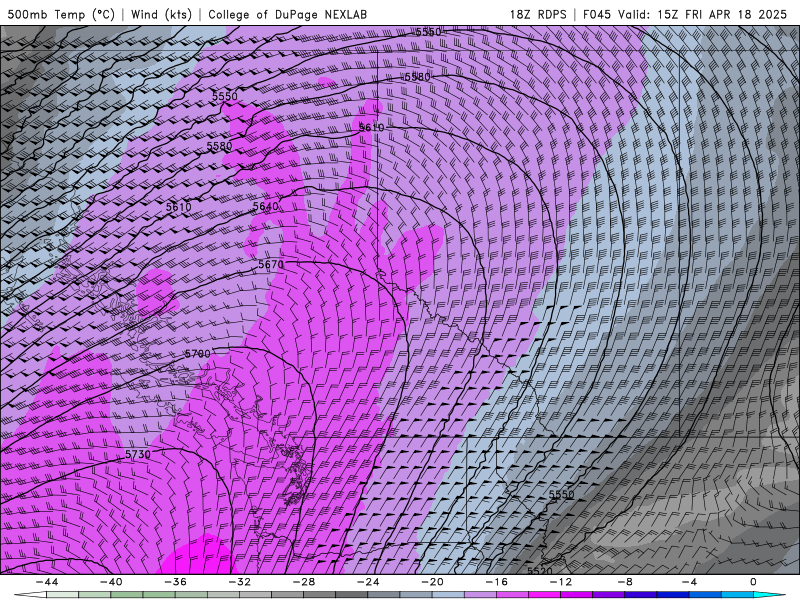800x600 pixels.
Task: Click the 5730 height contour label
Action: click(138, 454)
